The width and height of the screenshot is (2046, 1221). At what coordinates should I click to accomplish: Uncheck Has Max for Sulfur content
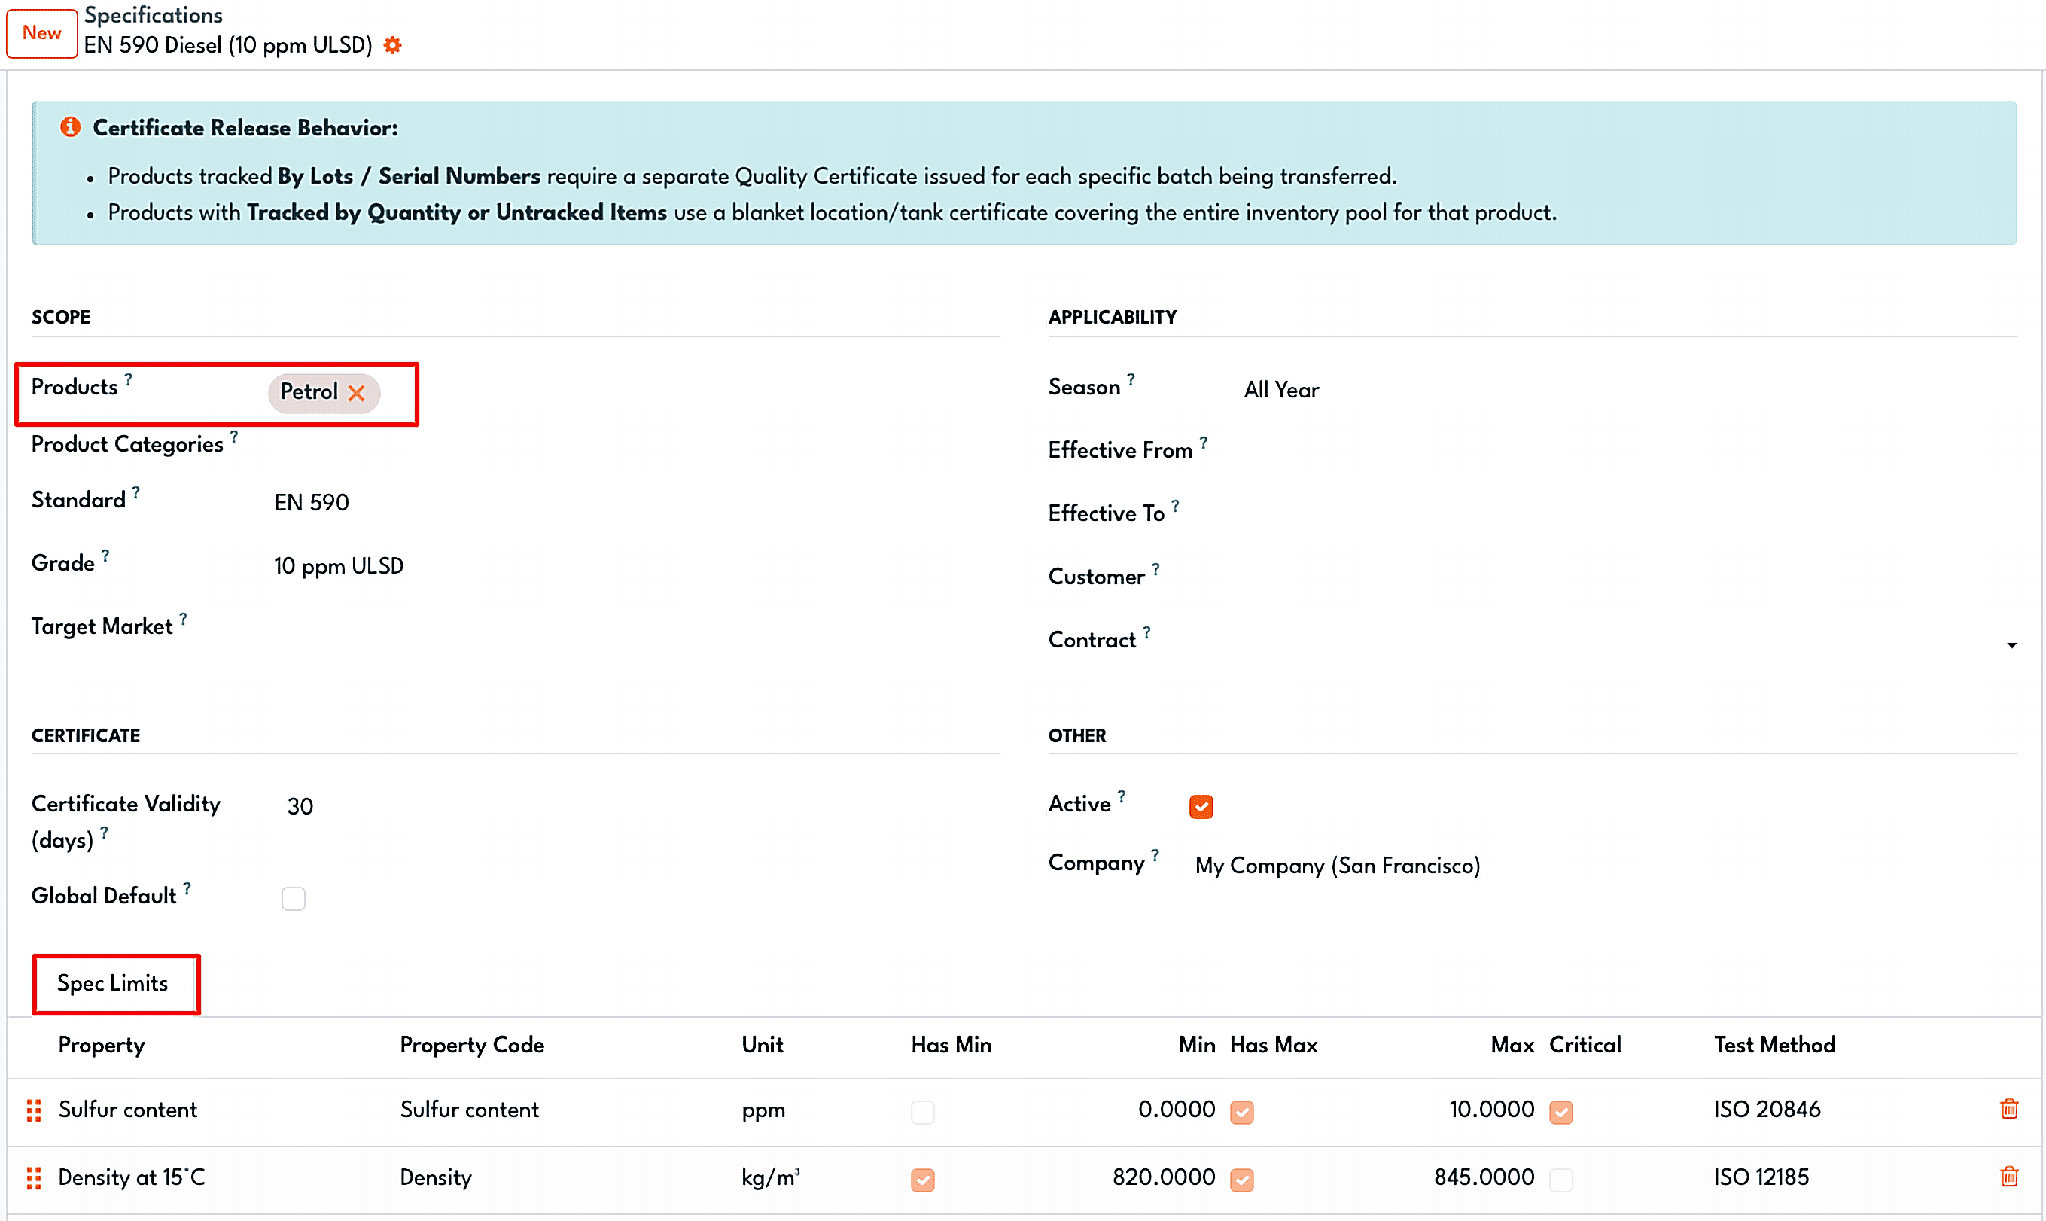pos(1242,1112)
